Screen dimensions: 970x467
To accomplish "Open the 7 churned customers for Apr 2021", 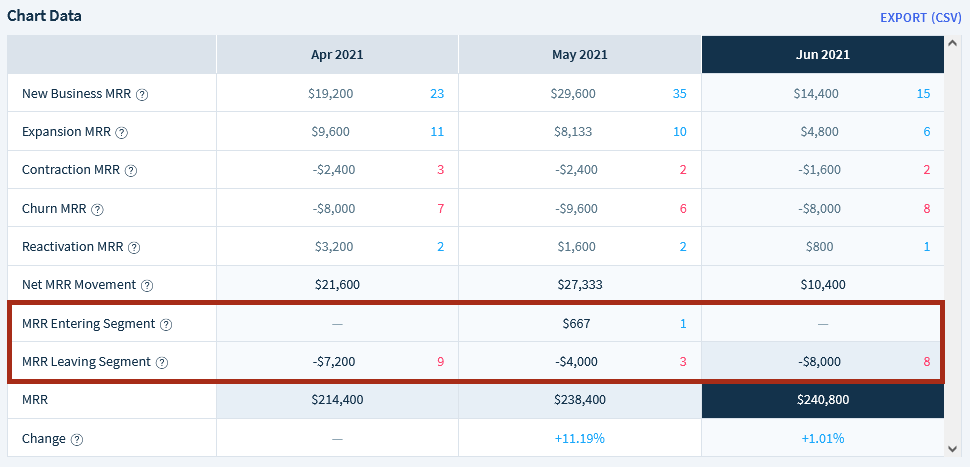I will (440, 208).
